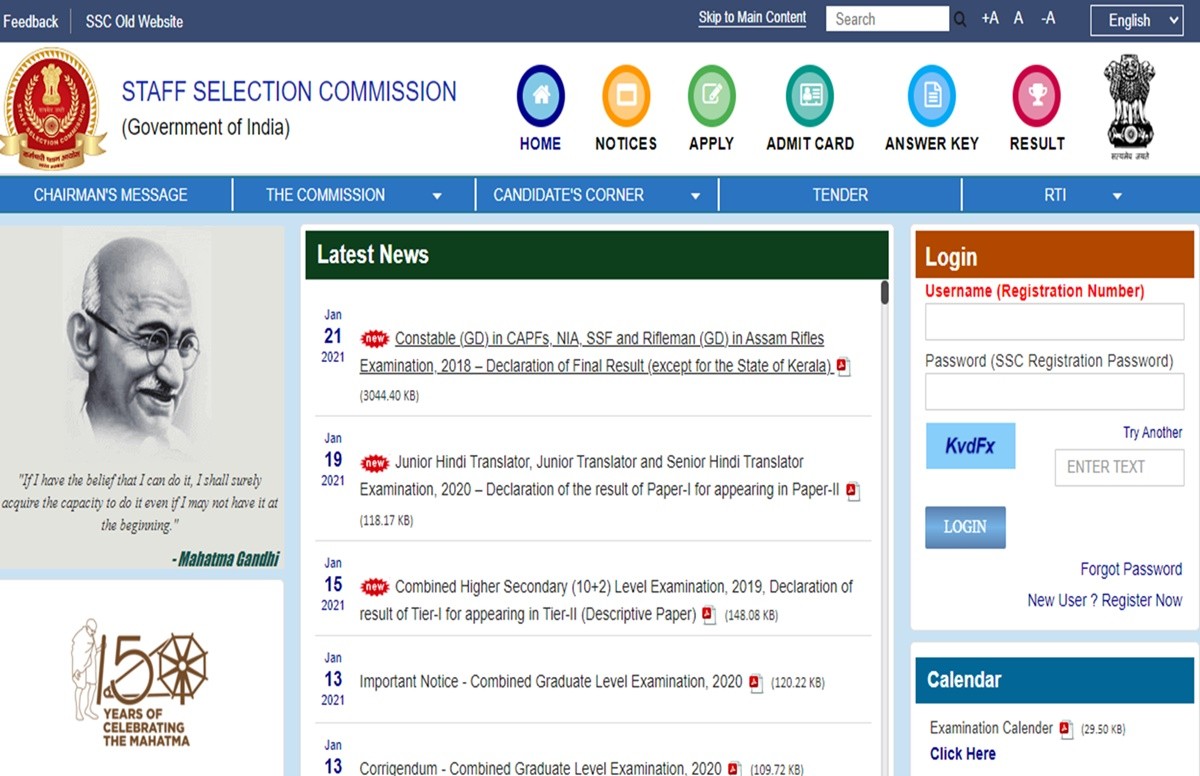The width and height of the screenshot is (1200, 776).
Task: Click the Forgot Password link
Action: click(1130, 569)
